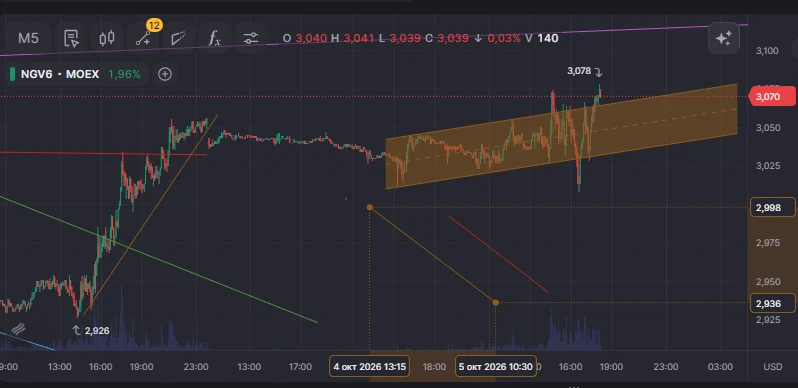Viewport: 798px width, 388px height.
Task: Click the AI sparkle assistant button
Action: pyautogui.click(x=723, y=38)
